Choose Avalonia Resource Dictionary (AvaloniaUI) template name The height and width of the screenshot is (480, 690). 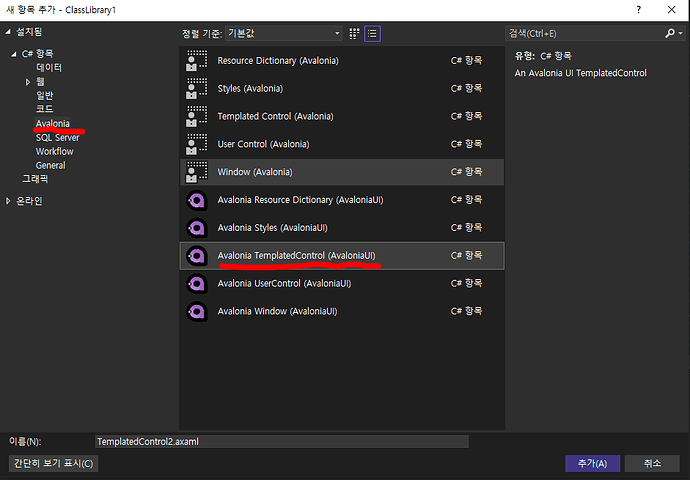(301, 200)
